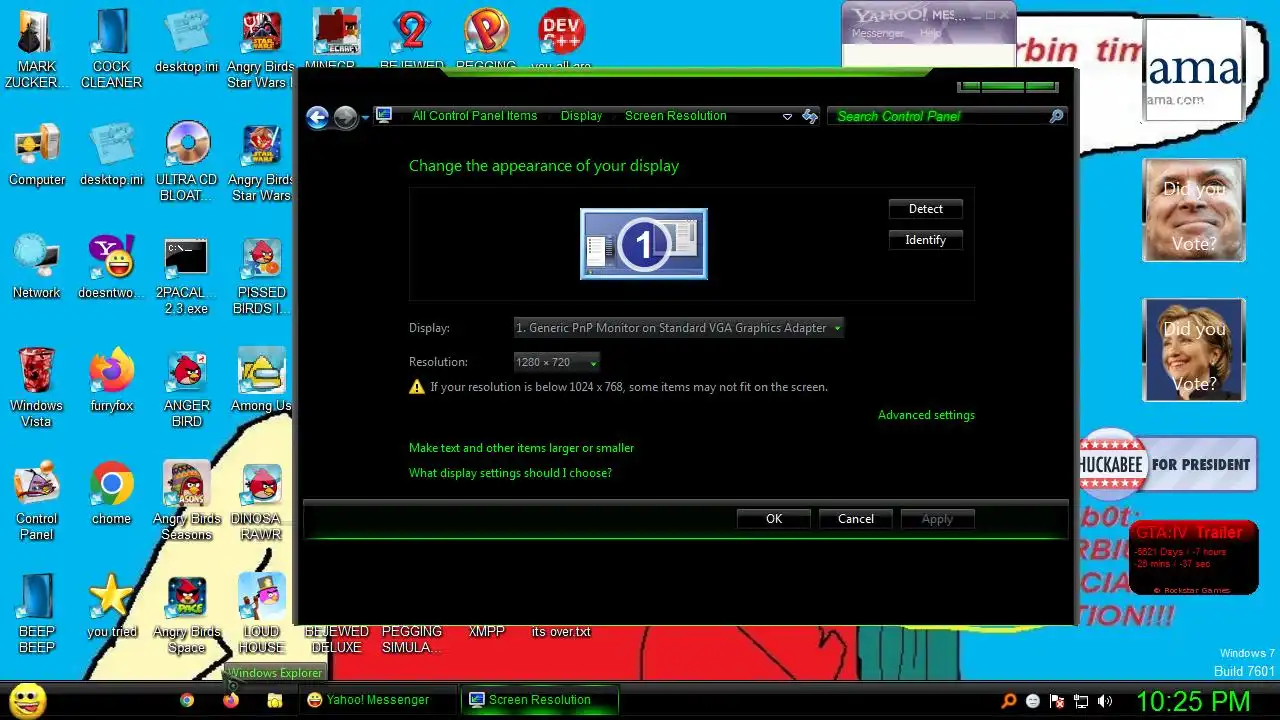Click HUCKABEE FOR PRESIDENT gadget
Viewport: 1280px width, 720px height.
tap(1167, 465)
